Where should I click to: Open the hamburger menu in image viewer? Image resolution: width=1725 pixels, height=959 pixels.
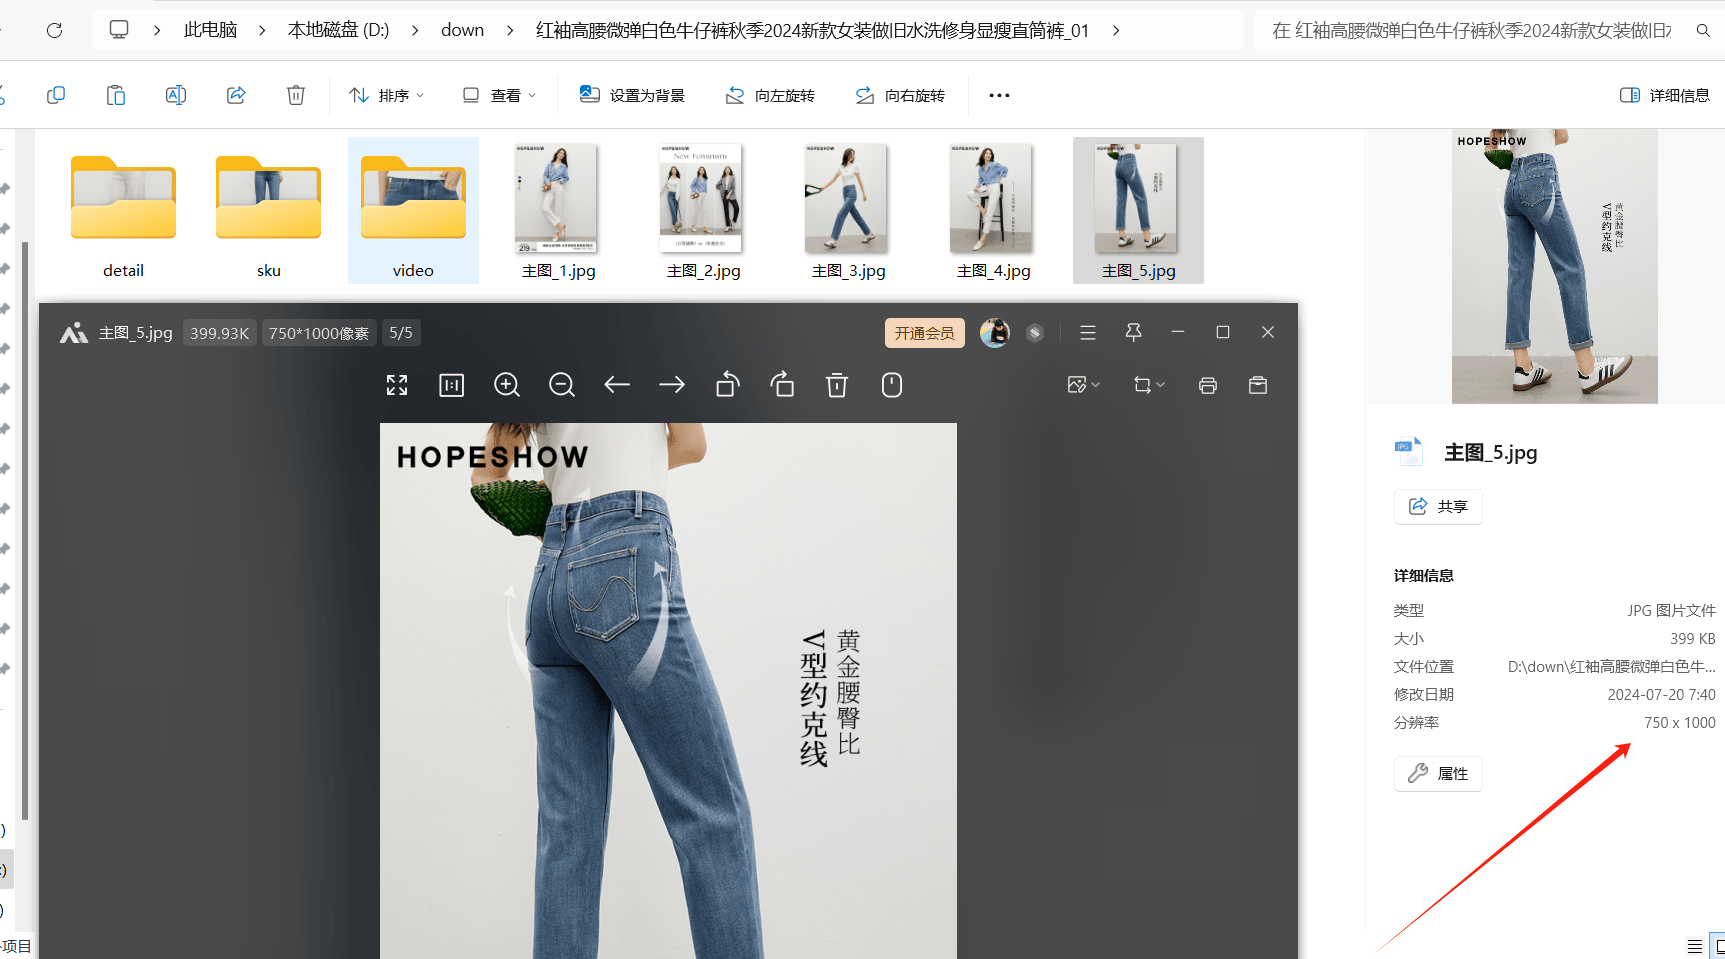1088,333
